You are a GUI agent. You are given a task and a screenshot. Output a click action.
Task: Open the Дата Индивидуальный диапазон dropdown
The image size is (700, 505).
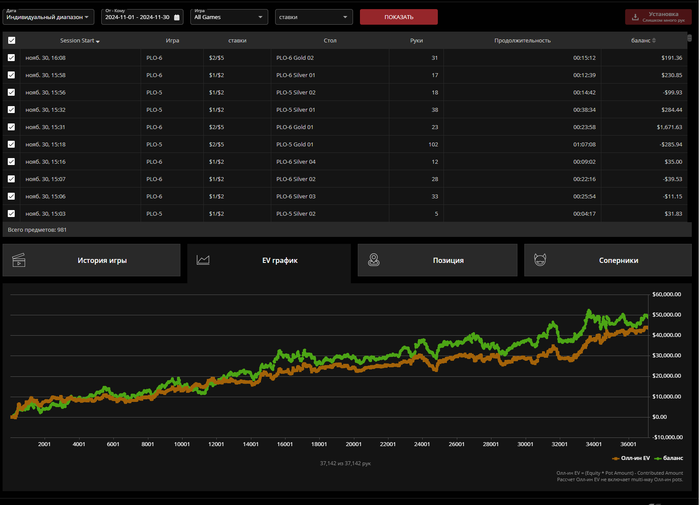point(48,17)
